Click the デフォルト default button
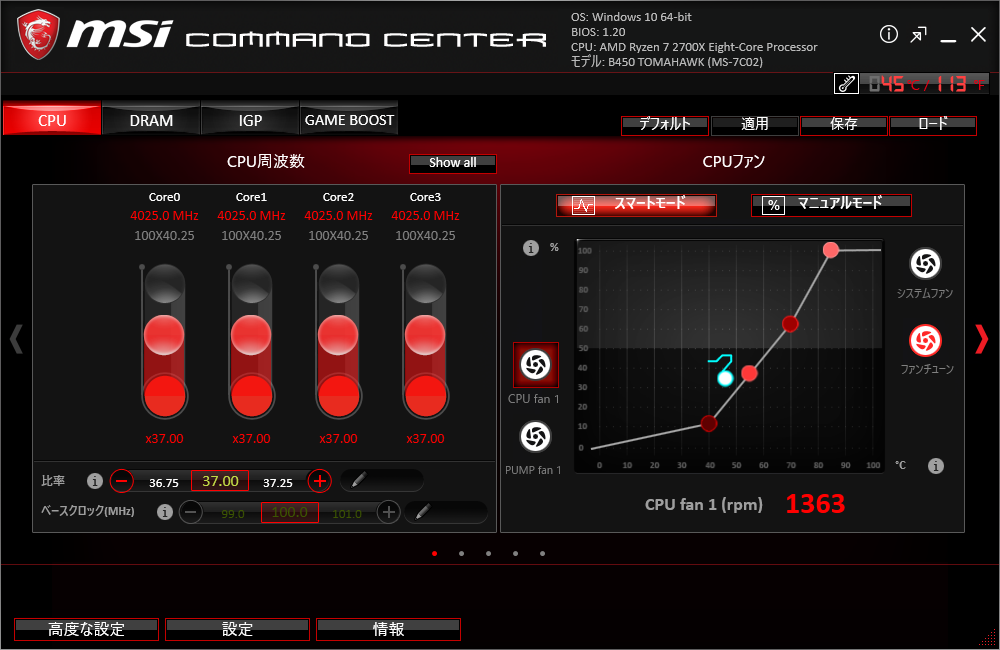Image resolution: width=1000 pixels, height=650 pixels. pyautogui.click(x=665, y=125)
